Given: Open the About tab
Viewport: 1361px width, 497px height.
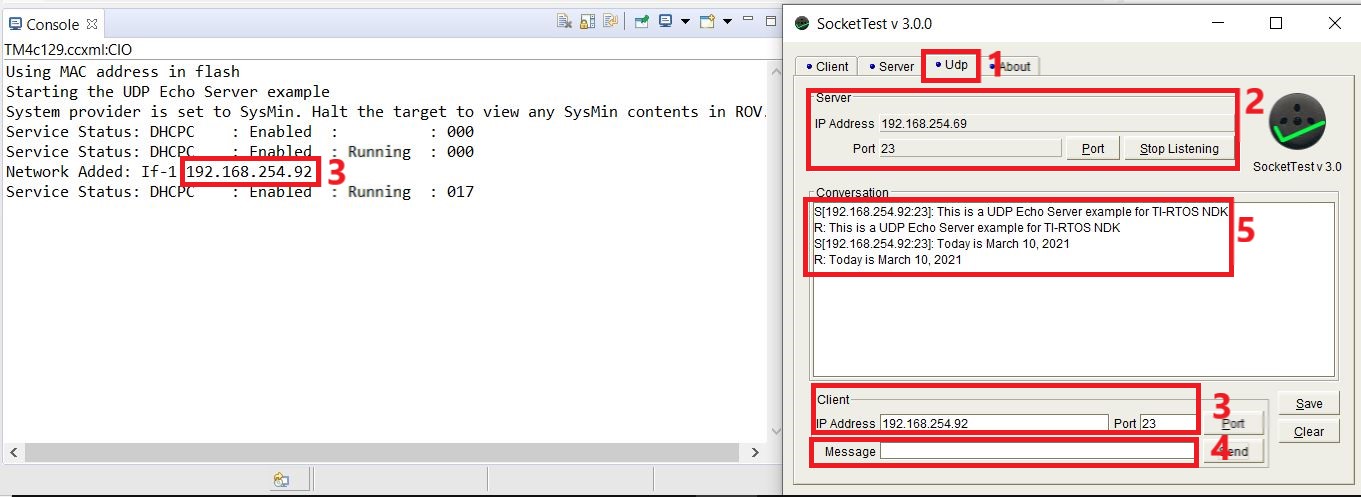Looking at the screenshot, I should pyautogui.click(x=1012, y=67).
